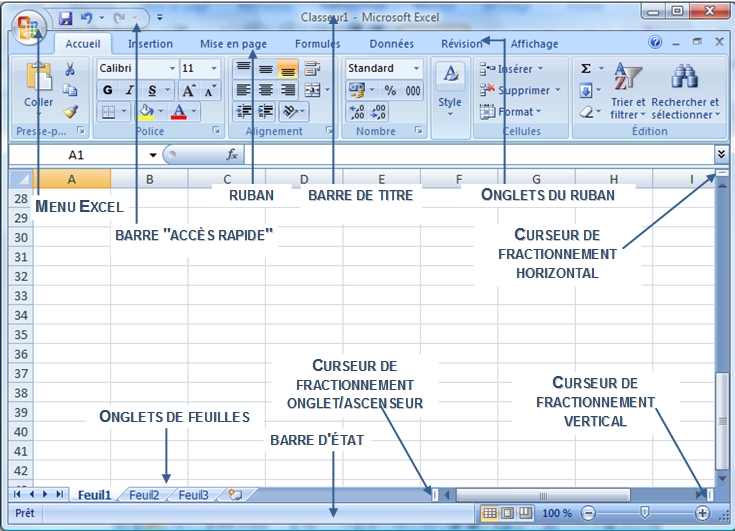Align text to bottom of cell
735x531 pixels.
point(288,69)
